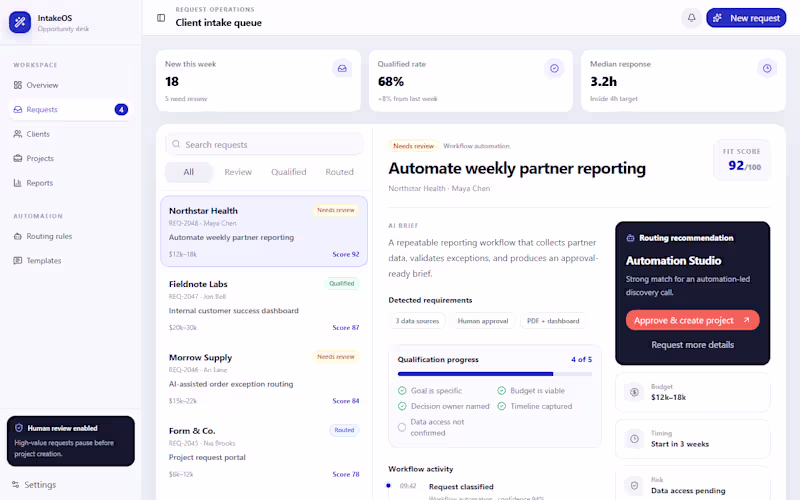Click Score 87 on Fieldnote Labs

pos(346,328)
